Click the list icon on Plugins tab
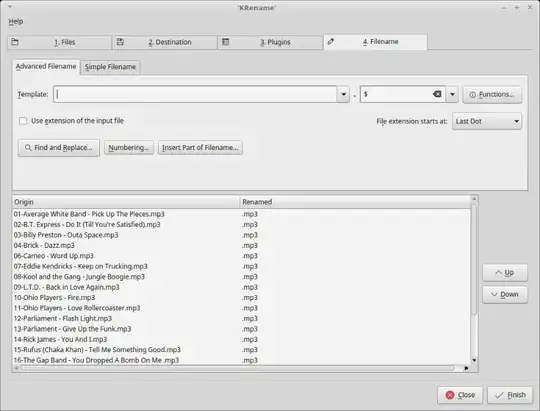Screen dimensions: 540x411 click(x=226, y=42)
